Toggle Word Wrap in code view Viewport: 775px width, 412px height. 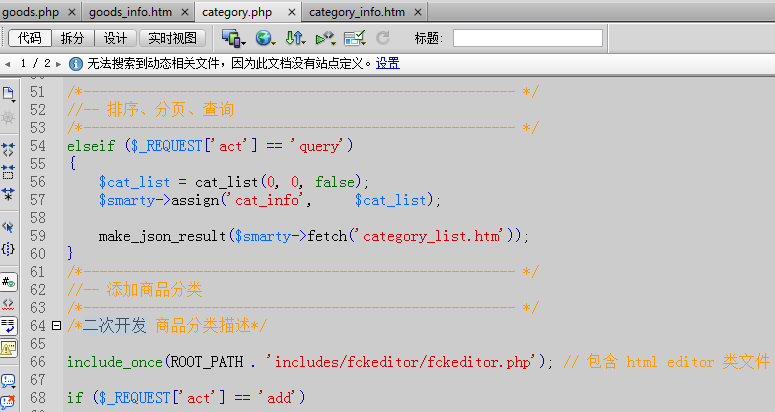(8, 326)
